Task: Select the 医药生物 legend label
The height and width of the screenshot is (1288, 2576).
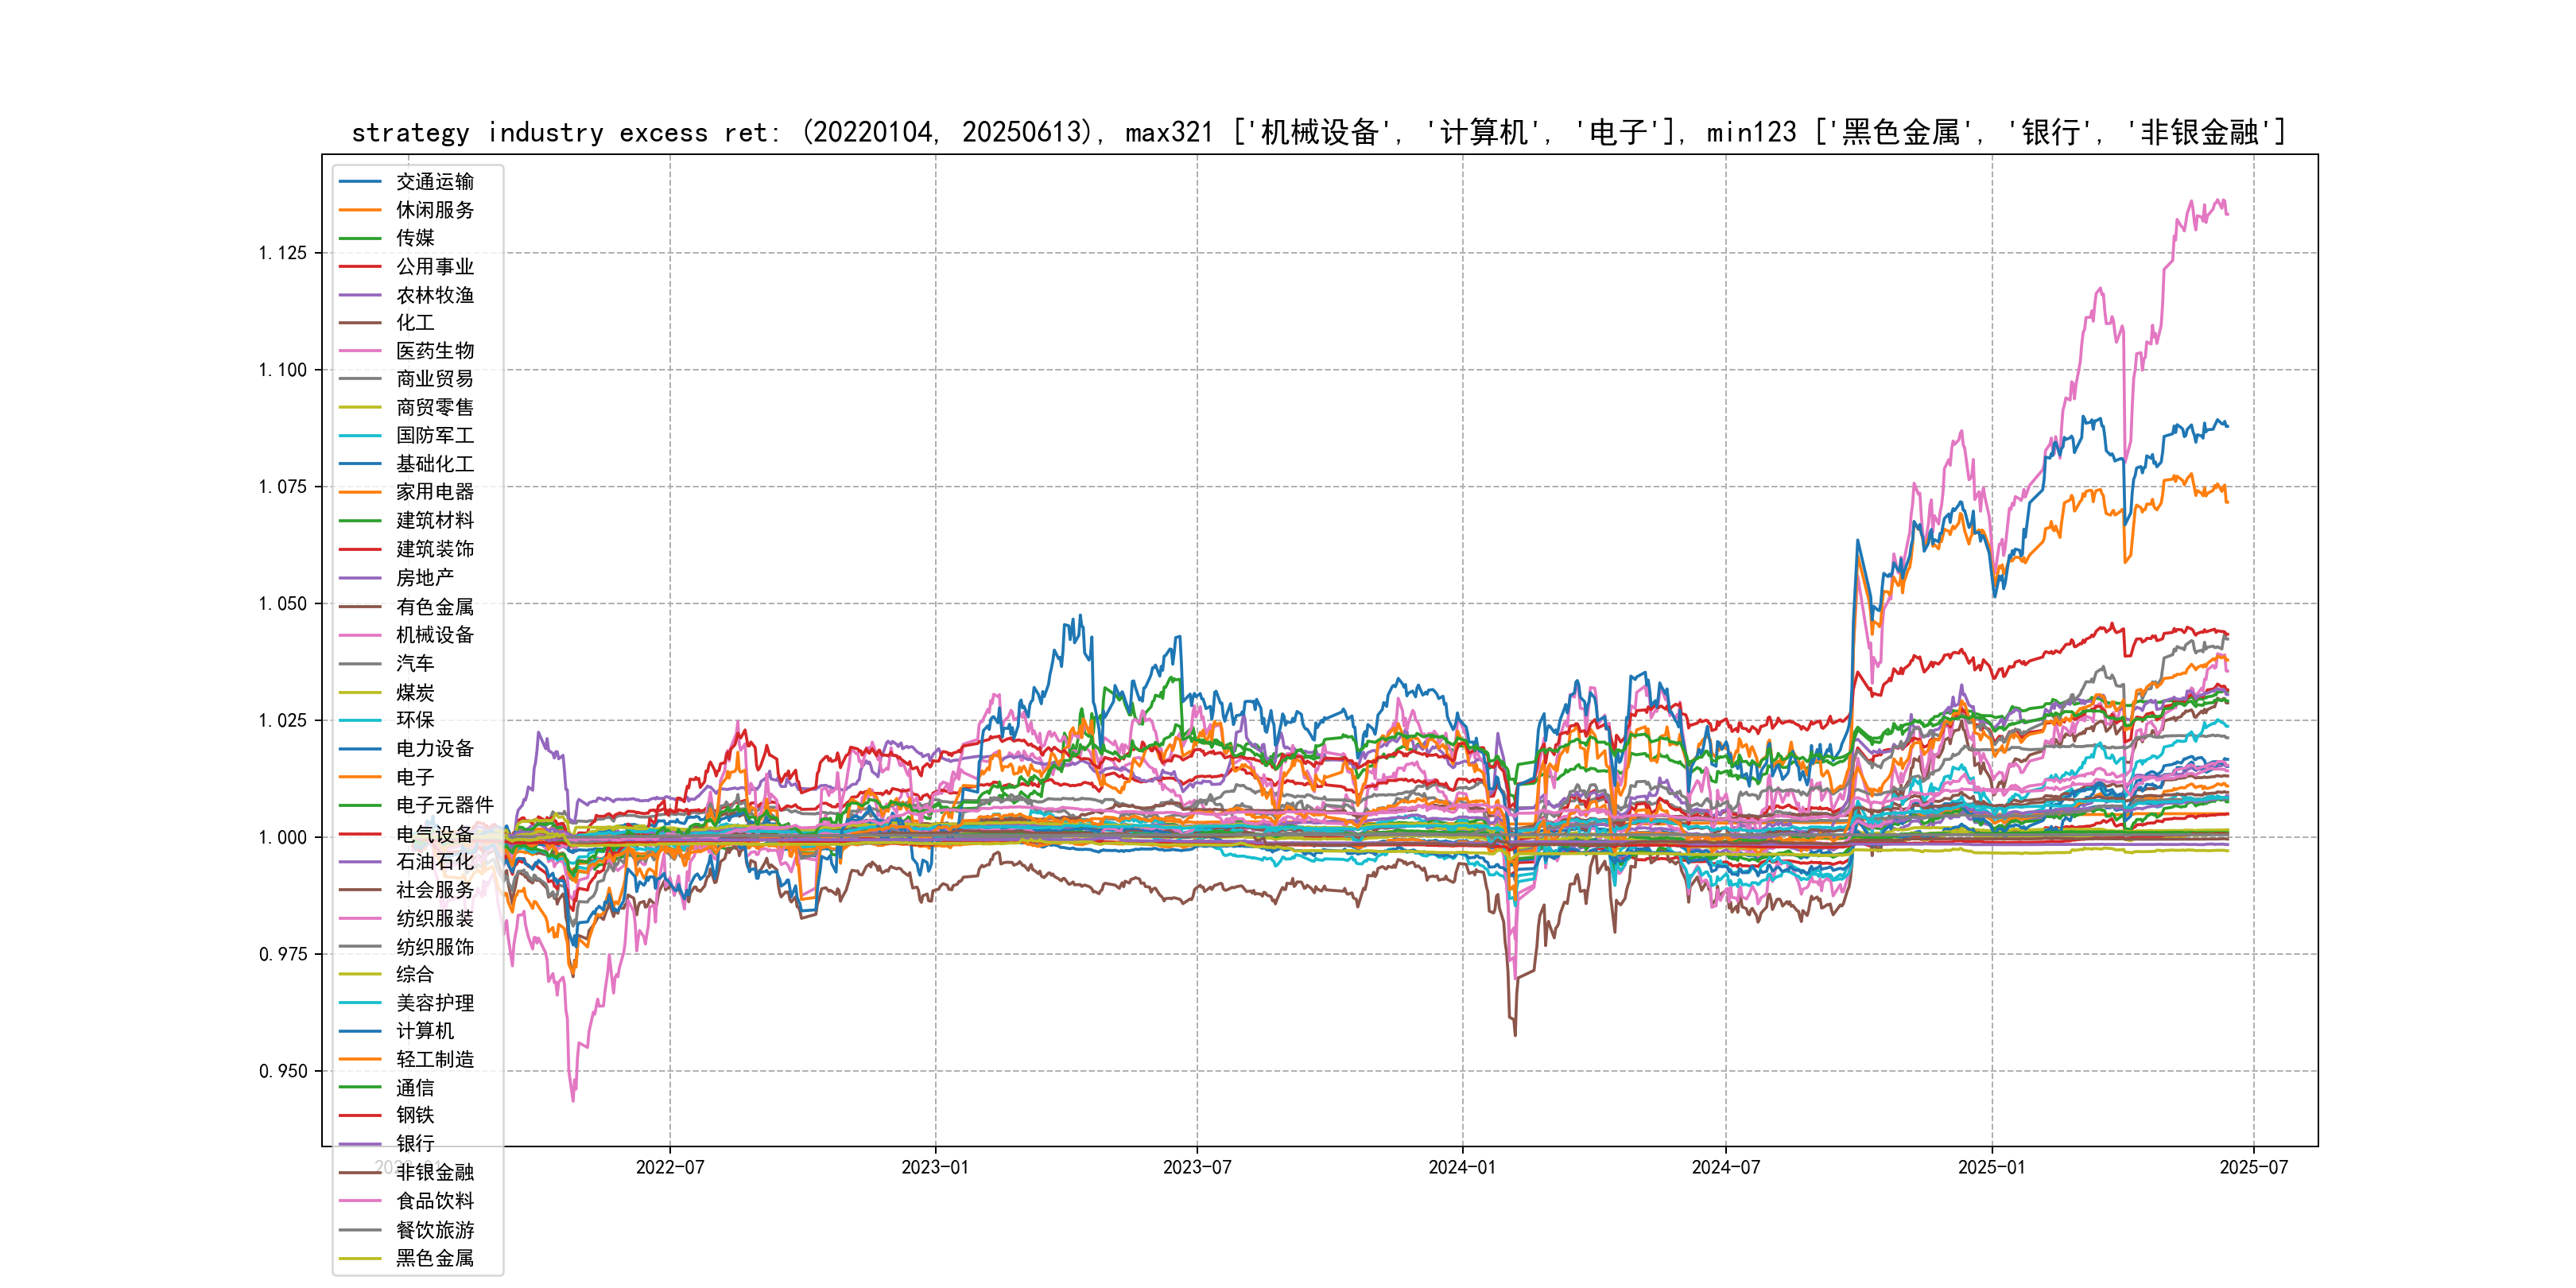Action: pyautogui.click(x=434, y=351)
